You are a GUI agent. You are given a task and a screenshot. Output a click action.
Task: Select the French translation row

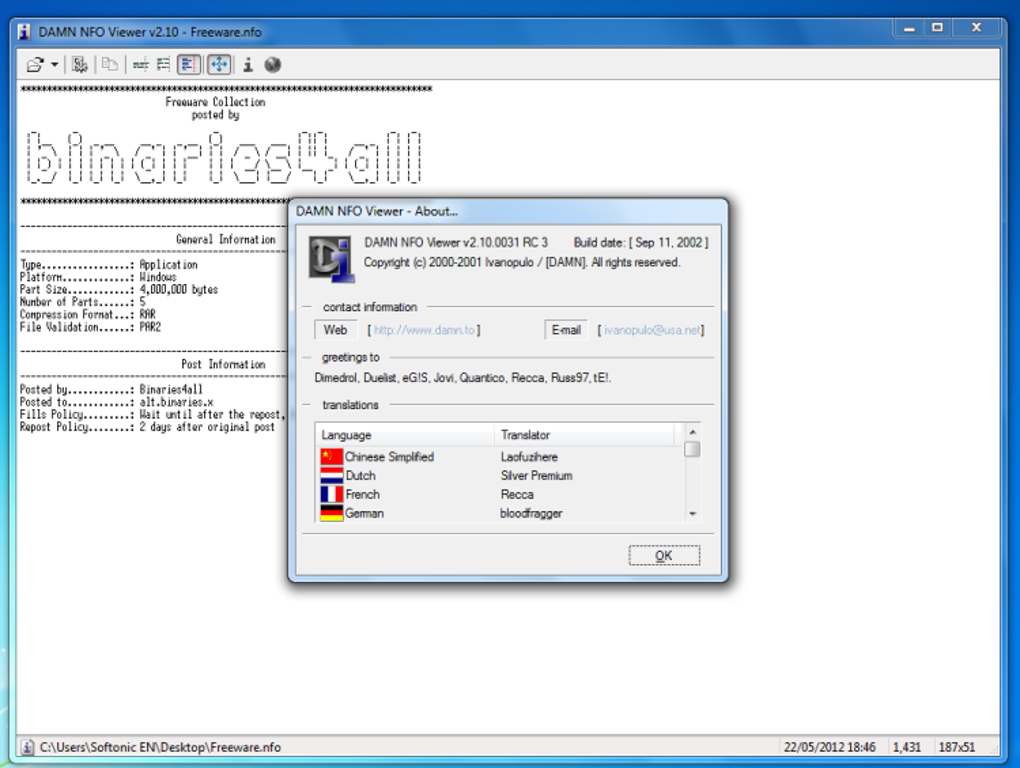500,494
